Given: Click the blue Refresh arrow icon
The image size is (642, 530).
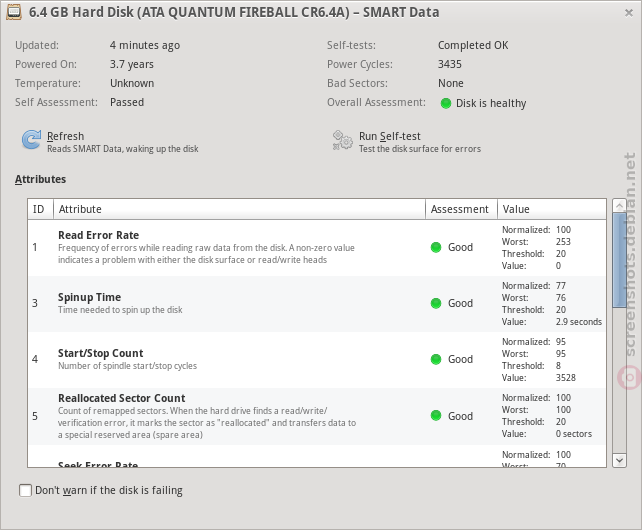Looking at the screenshot, I should (x=31, y=140).
